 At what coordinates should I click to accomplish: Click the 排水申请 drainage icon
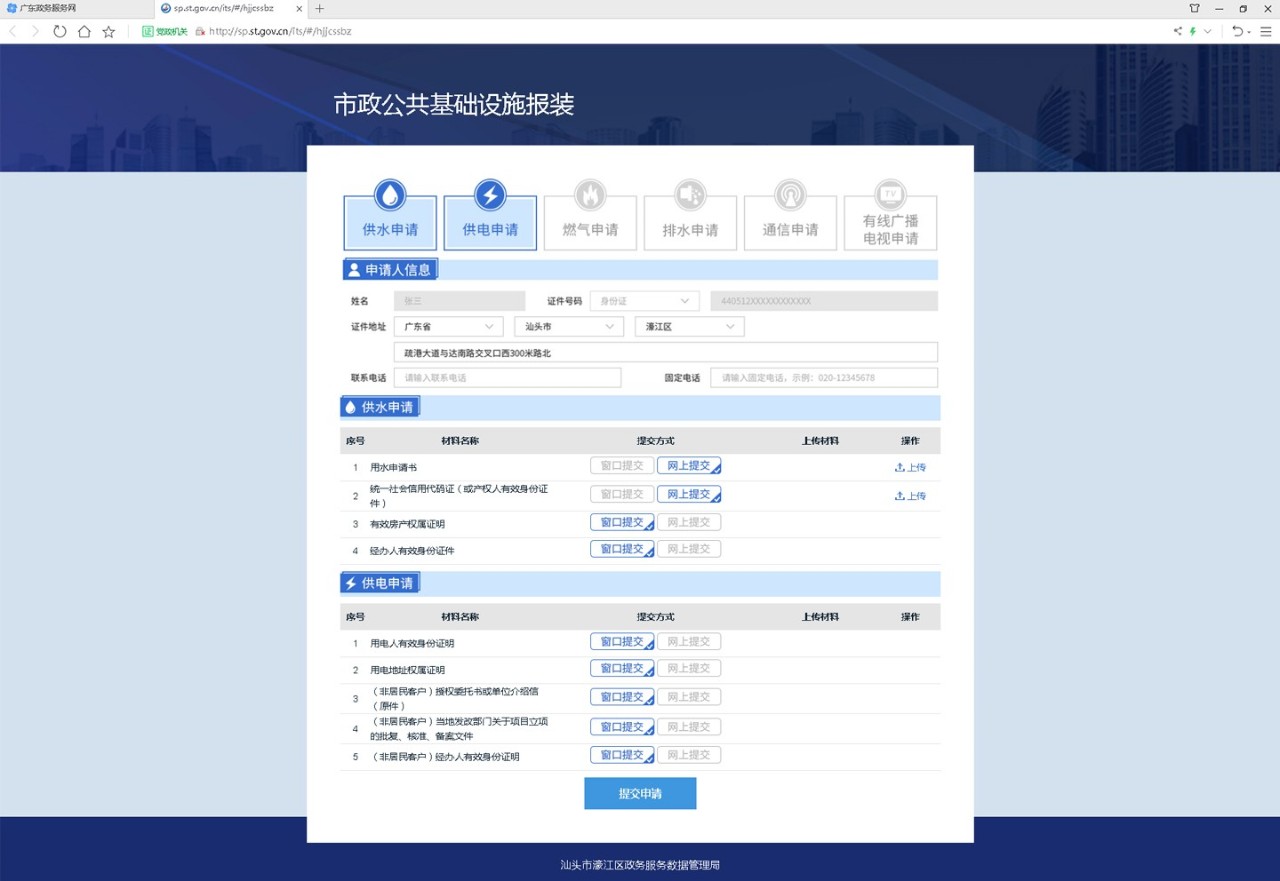point(690,195)
